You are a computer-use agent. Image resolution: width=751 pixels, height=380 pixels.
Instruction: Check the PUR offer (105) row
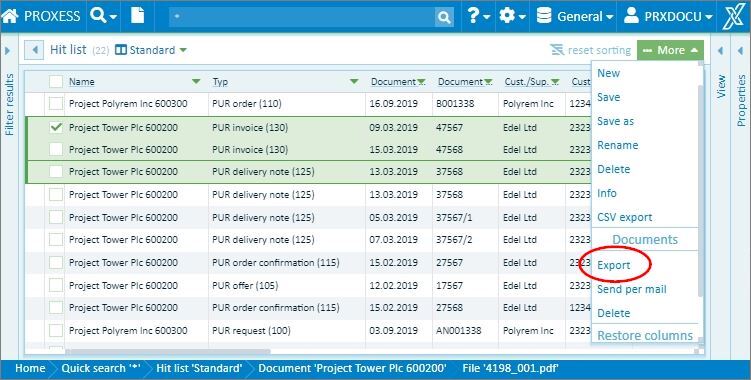[x=56, y=286]
